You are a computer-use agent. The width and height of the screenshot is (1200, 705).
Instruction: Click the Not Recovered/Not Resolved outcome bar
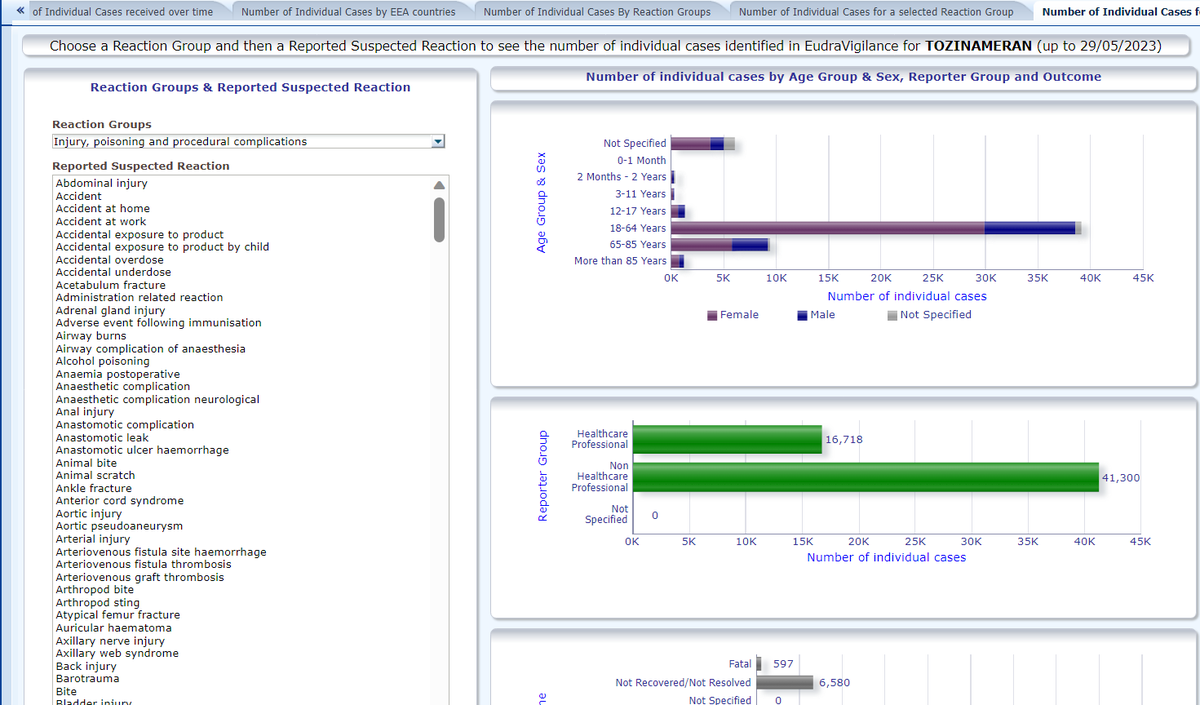tap(784, 683)
